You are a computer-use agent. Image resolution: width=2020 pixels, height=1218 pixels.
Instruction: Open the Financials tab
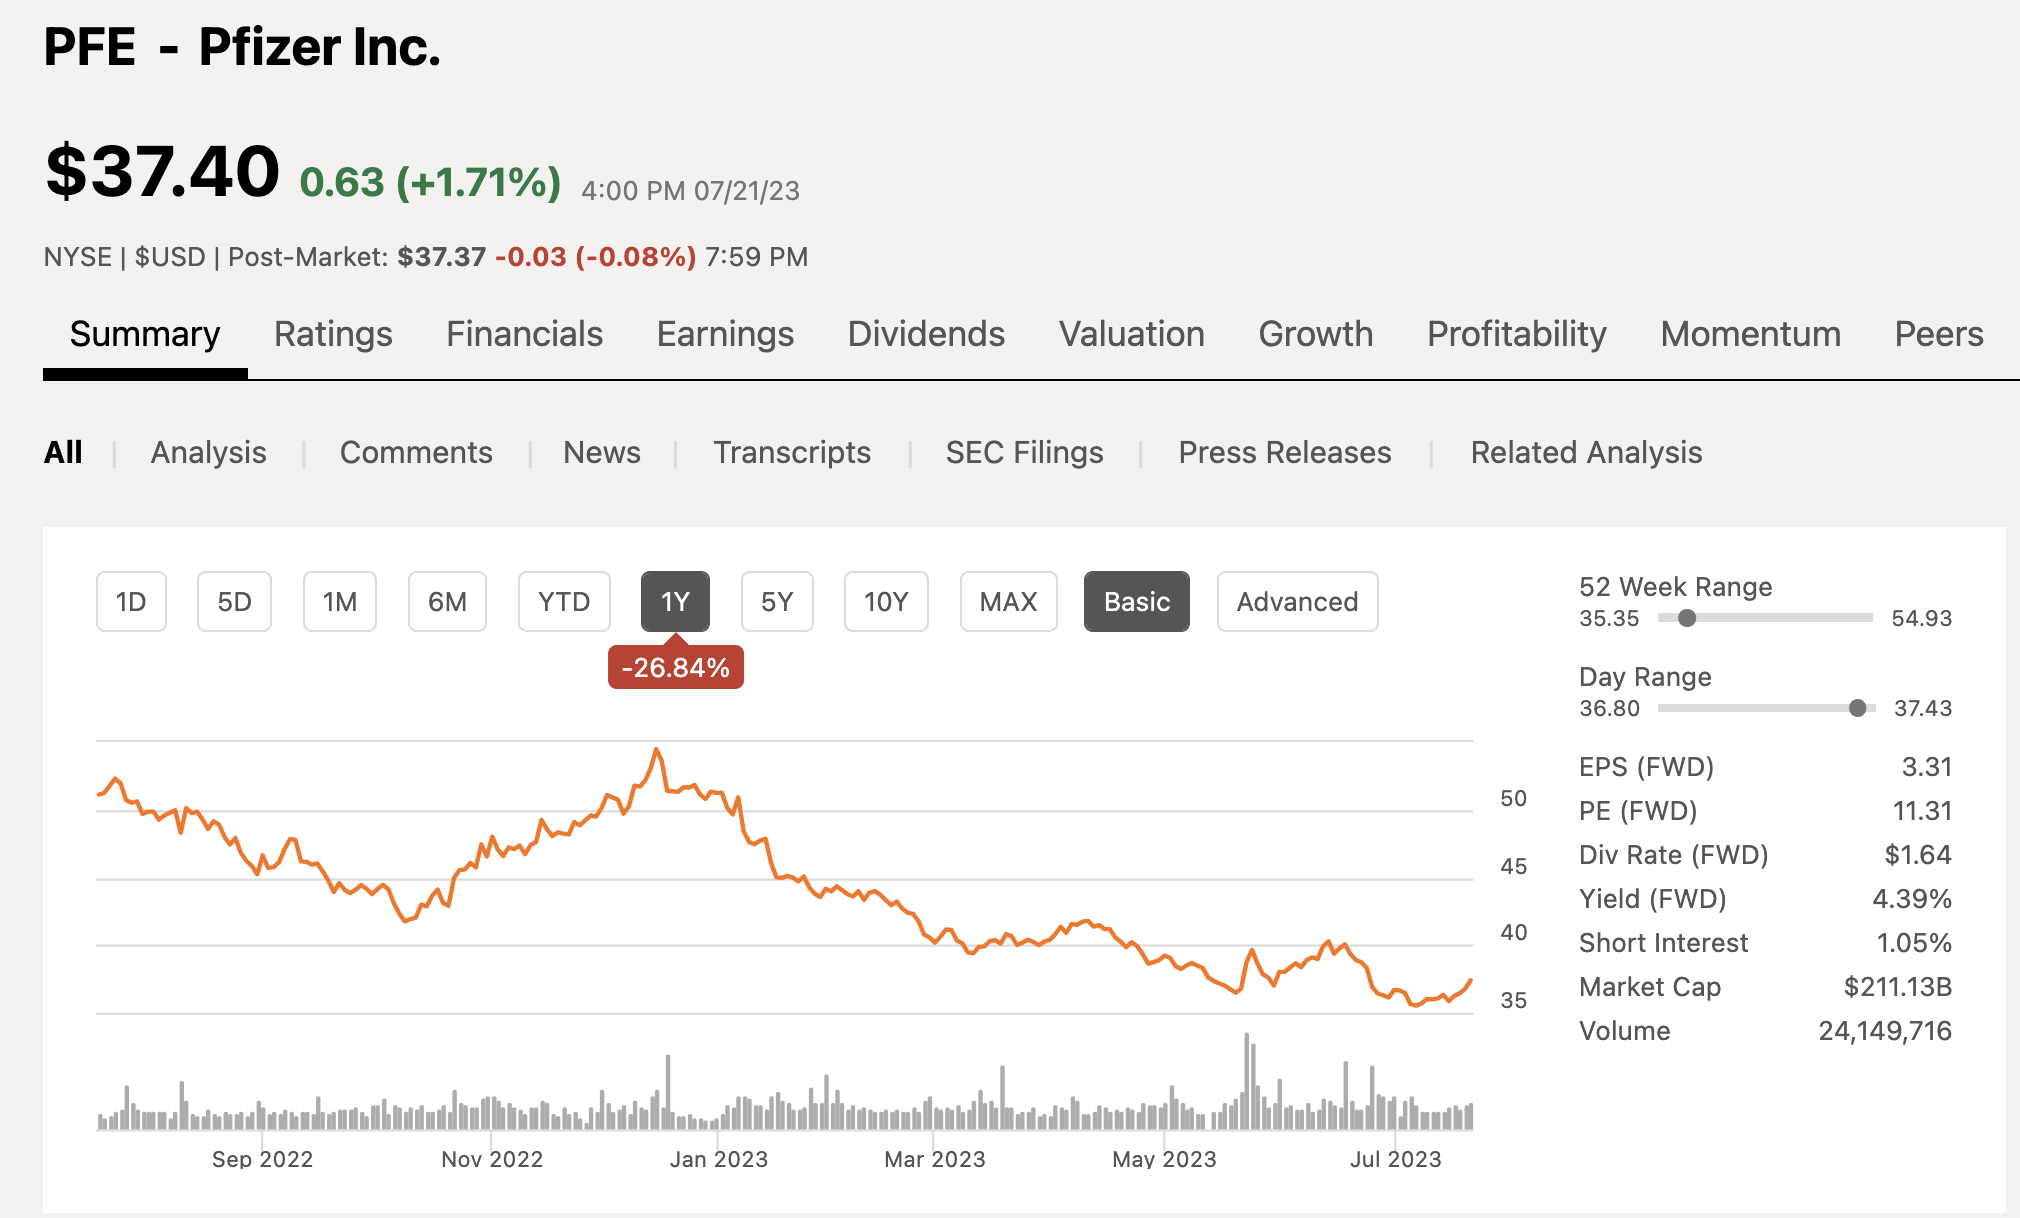pyautogui.click(x=524, y=334)
